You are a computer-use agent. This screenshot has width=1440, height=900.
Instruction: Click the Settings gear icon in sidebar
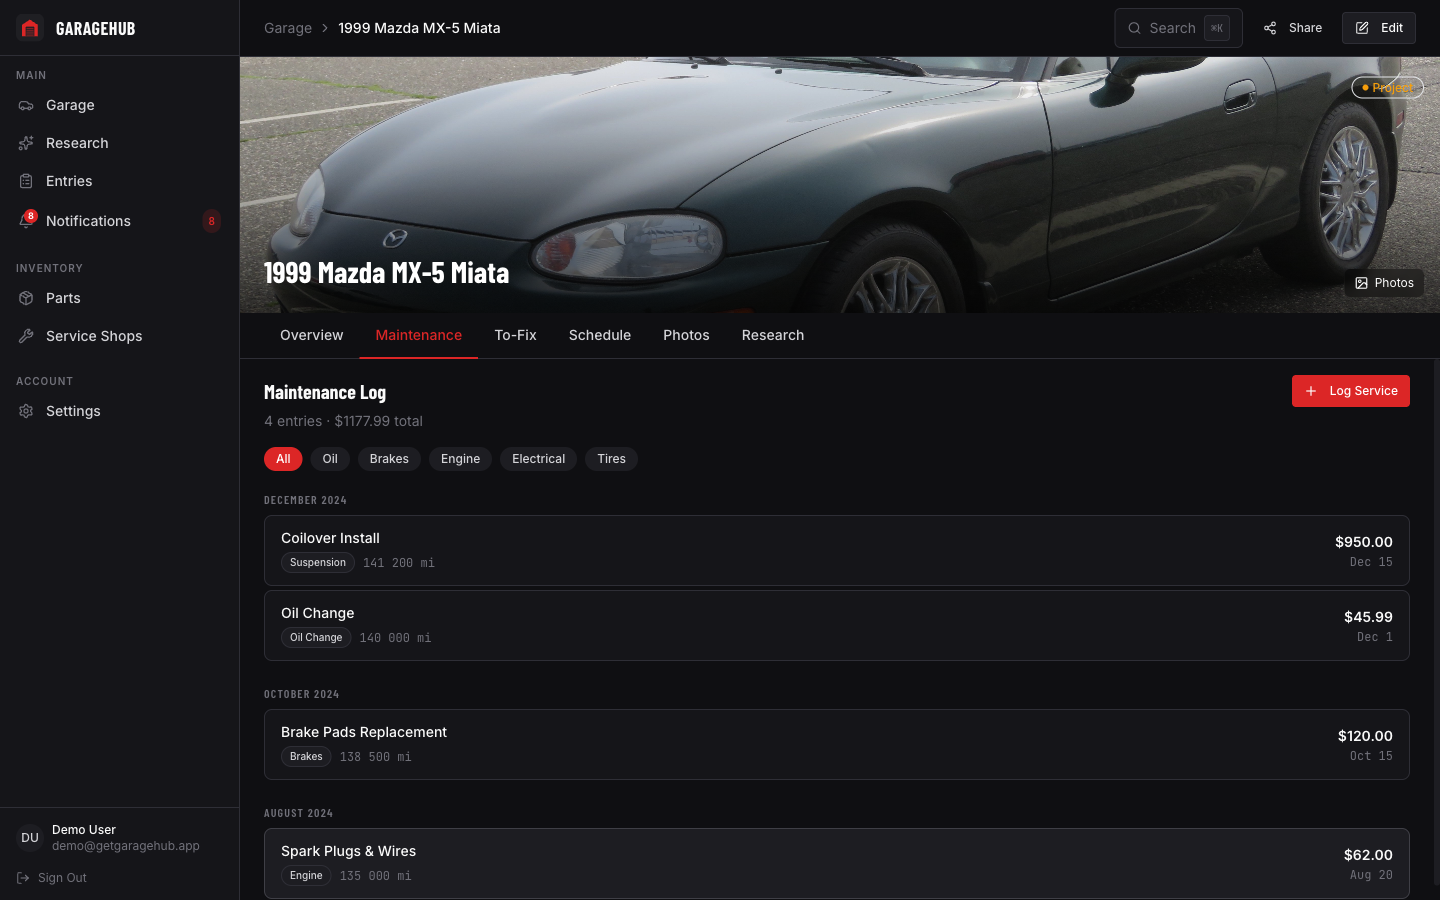pyautogui.click(x=26, y=411)
